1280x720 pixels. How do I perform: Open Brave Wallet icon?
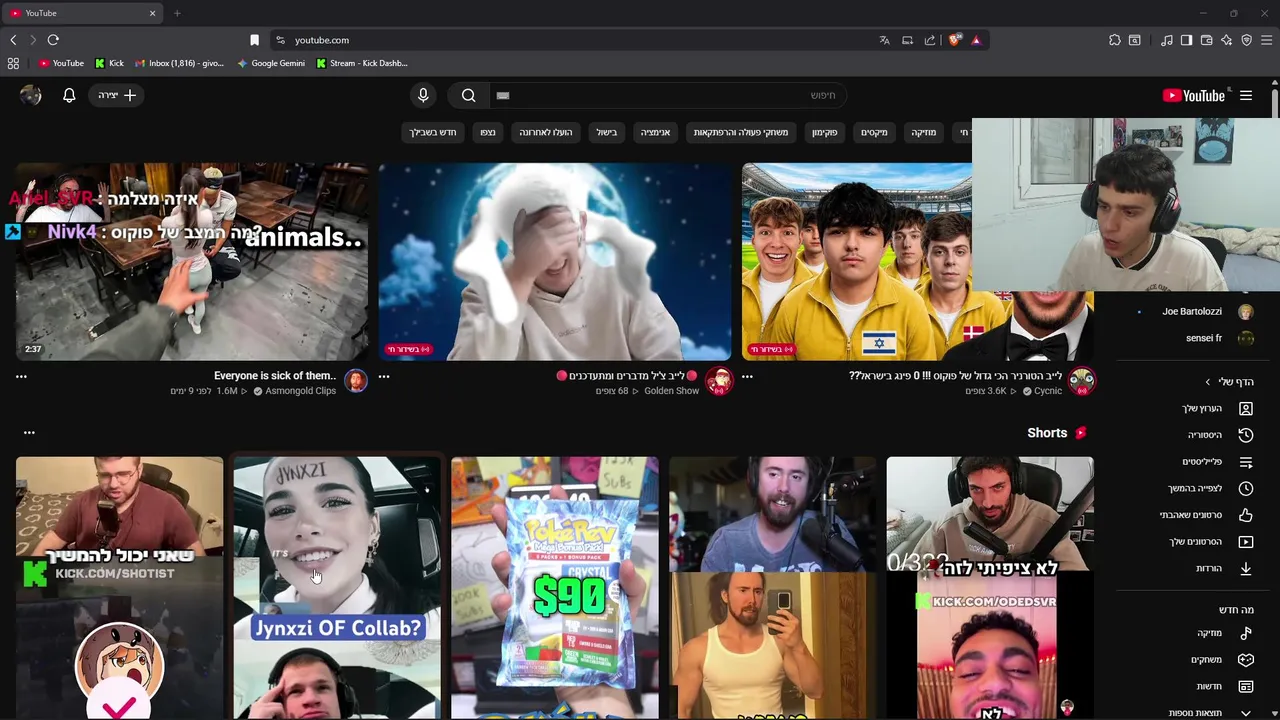point(1207,40)
